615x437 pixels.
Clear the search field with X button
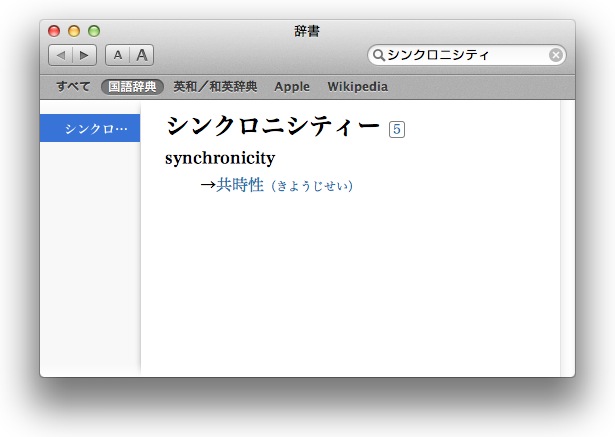[556, 55]
